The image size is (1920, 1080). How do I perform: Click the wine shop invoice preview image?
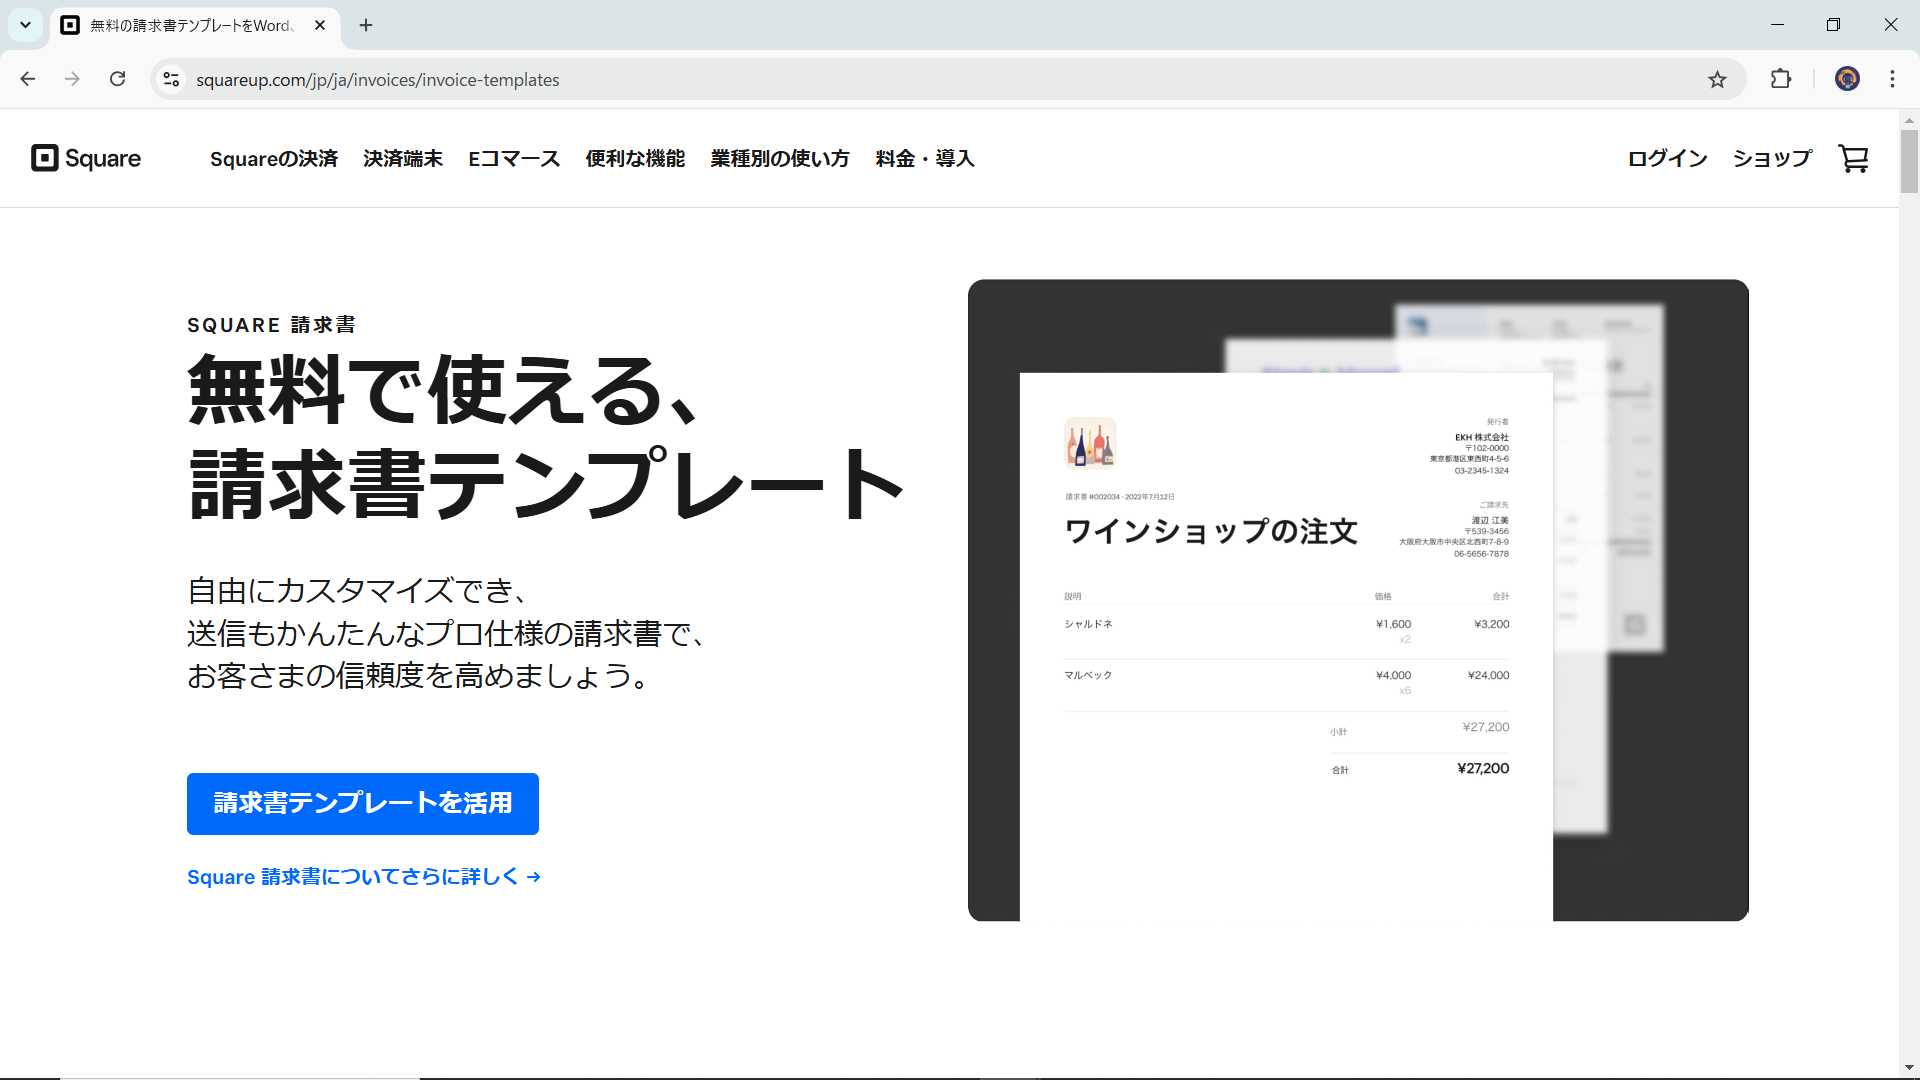coord(1358,600)
